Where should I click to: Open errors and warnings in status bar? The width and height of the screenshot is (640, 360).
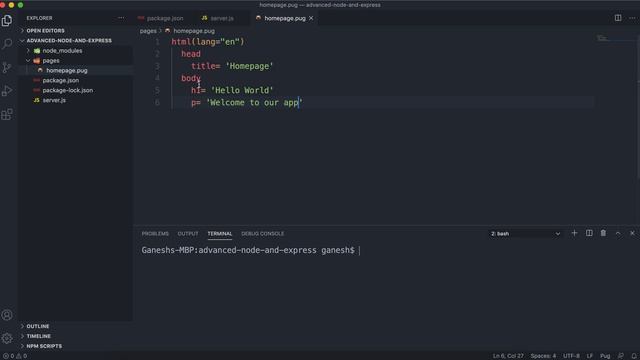(x=15, y=356)
